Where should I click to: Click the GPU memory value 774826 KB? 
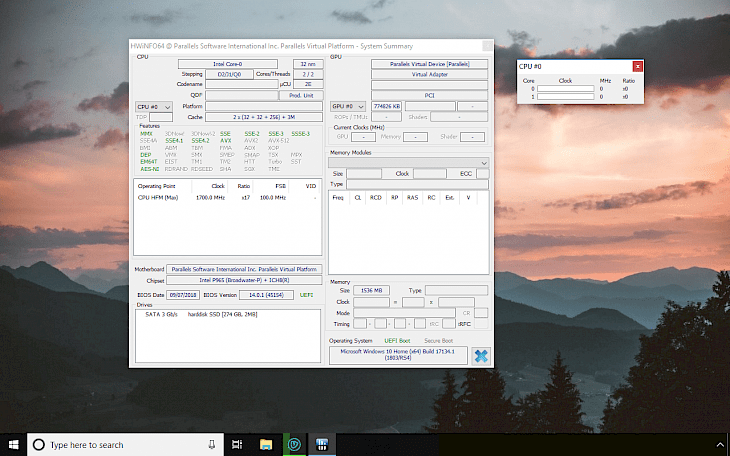click(x=386, y=106)
